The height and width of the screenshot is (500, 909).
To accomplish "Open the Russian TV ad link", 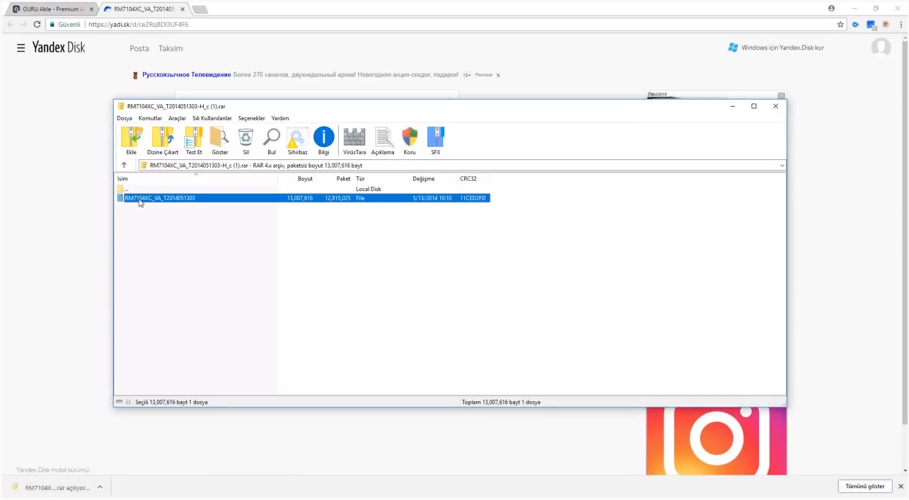I will pyautogui.click(x=187, y=75).
